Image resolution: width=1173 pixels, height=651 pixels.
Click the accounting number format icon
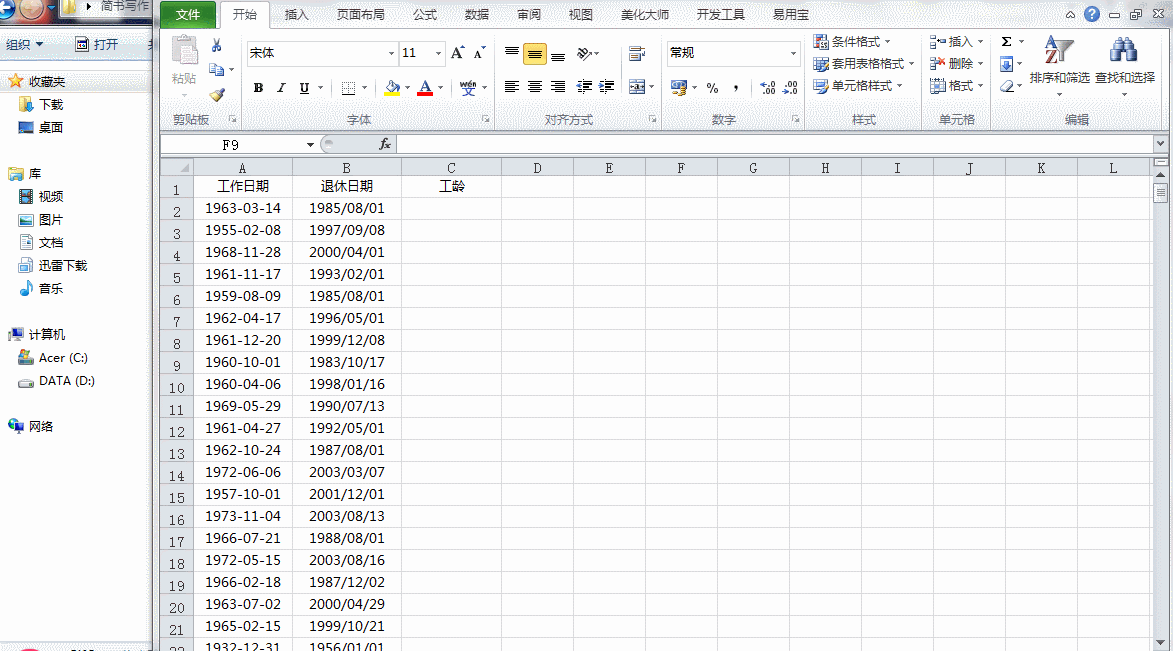point(679,88)
